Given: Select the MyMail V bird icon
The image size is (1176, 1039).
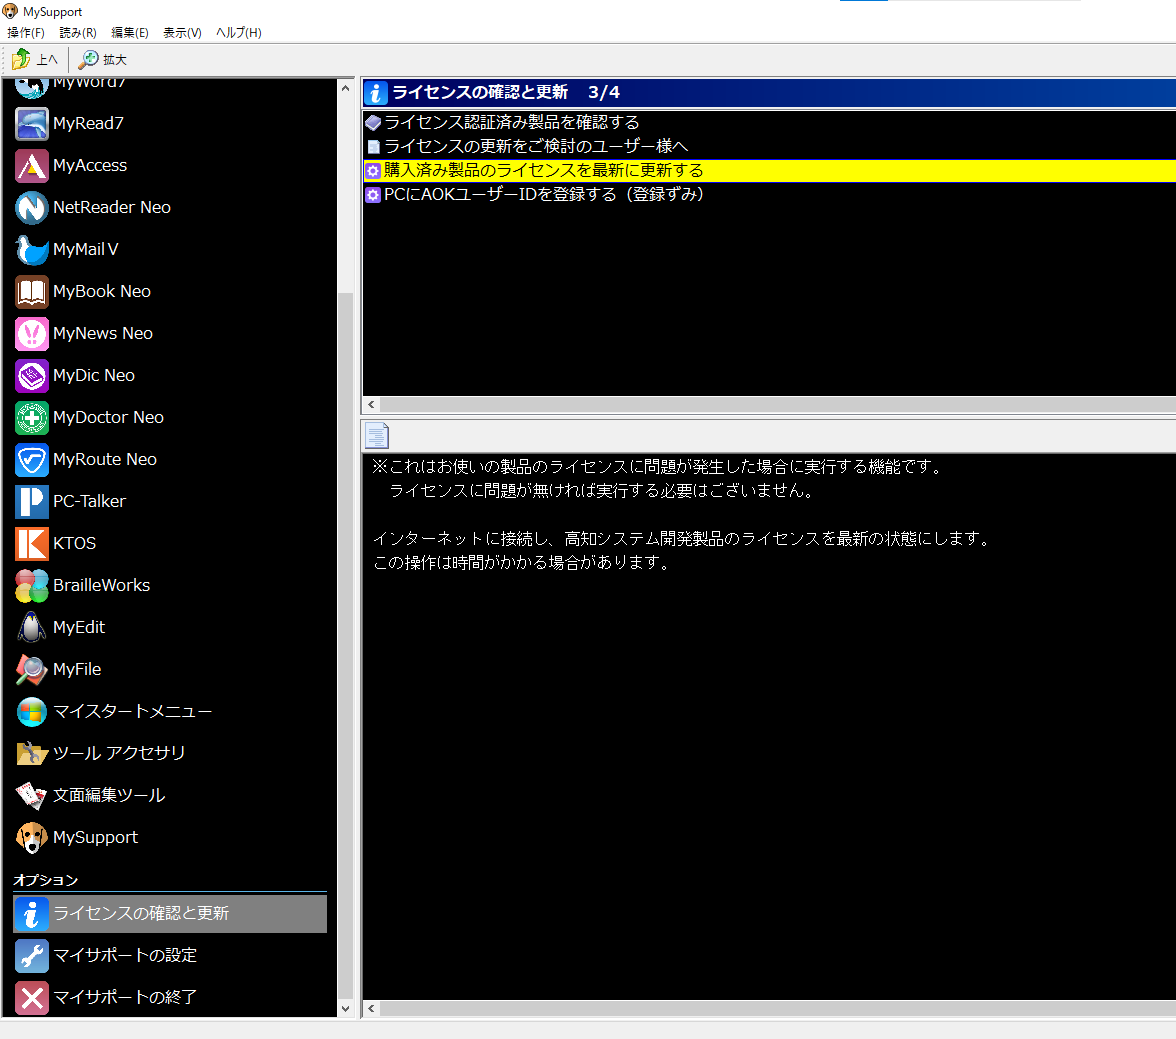Looking at the screenshot, I should click(32, 250).
